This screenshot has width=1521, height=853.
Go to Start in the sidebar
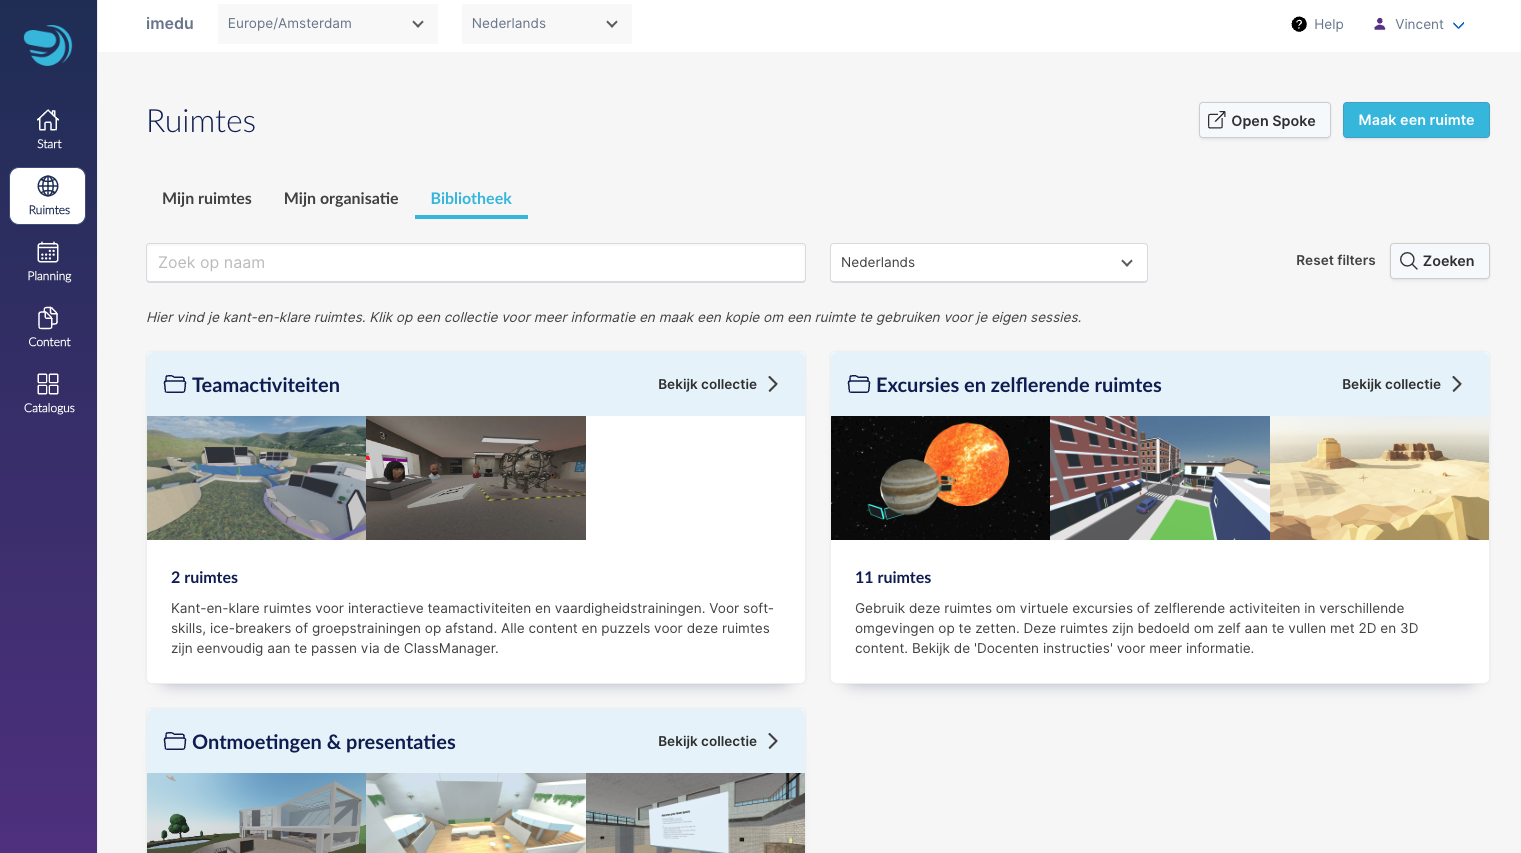click(x=48, y=129)
